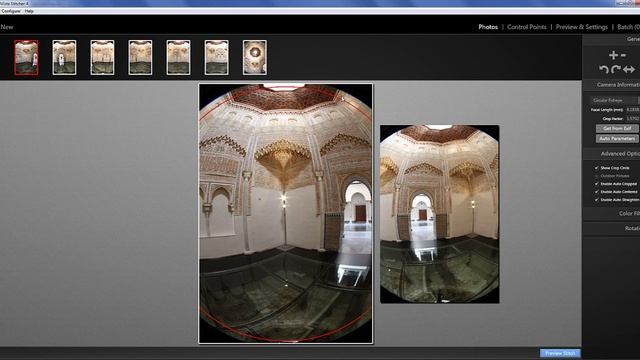The image size is (640, 360).
Task: Select the sixth photo thumbnail
Action: click(x=217, y=58)
